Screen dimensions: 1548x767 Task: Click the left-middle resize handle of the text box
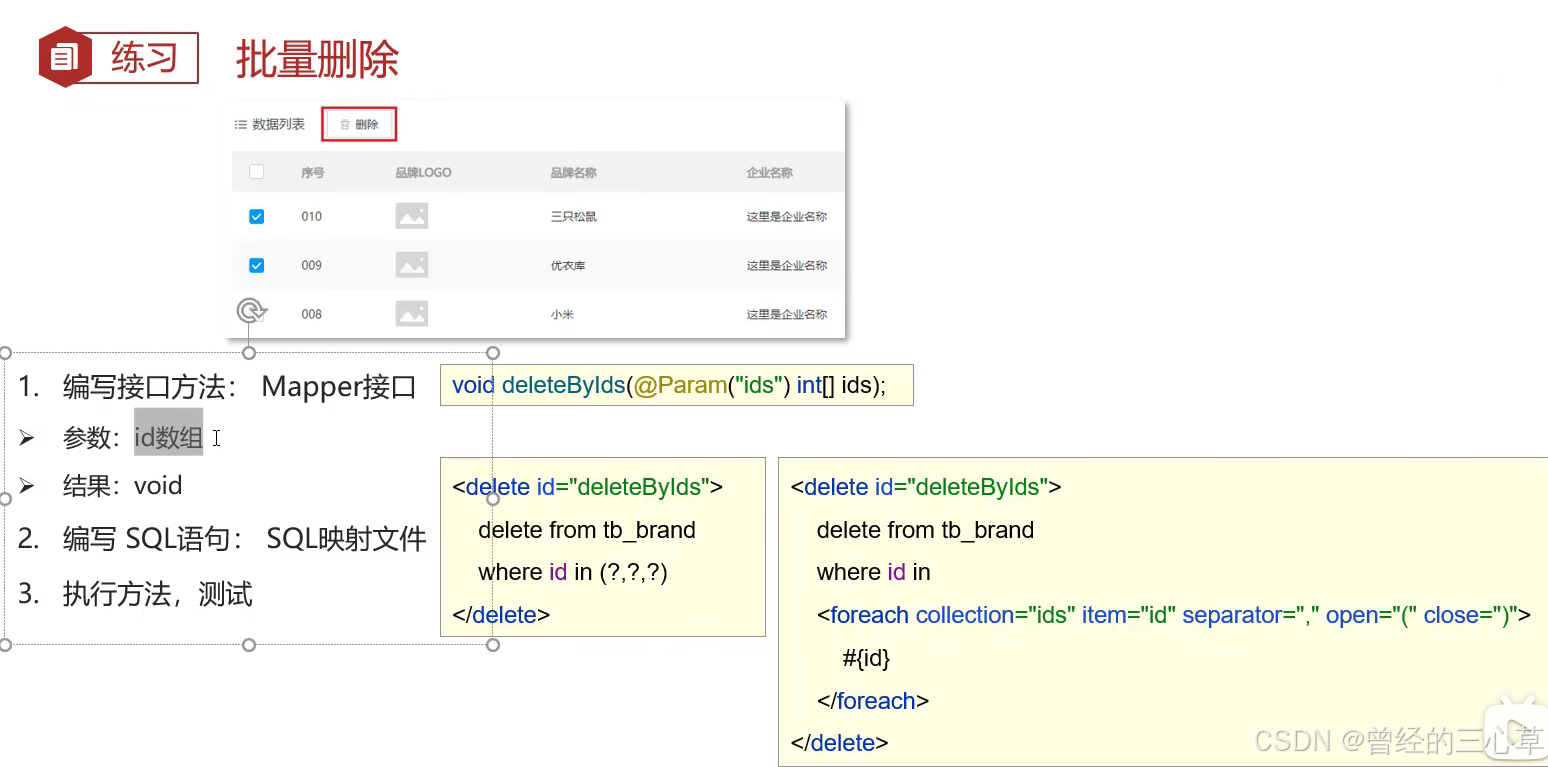(x=5, y=498)
